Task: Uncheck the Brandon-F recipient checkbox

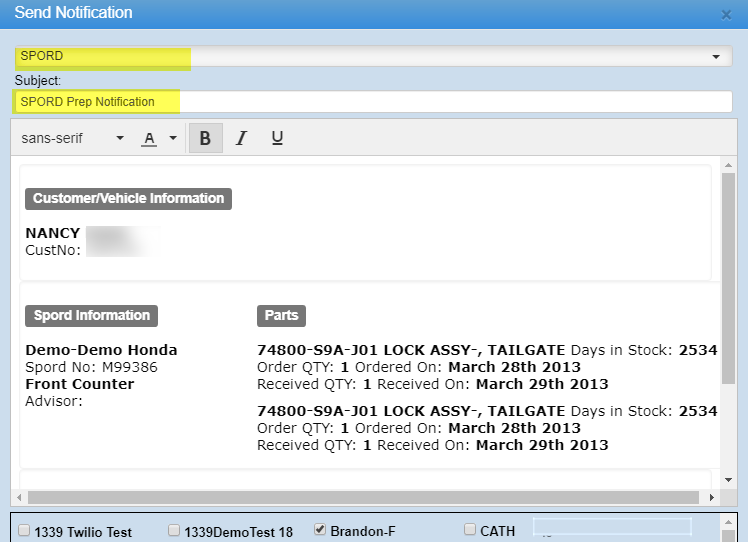Action: (320, 531)
